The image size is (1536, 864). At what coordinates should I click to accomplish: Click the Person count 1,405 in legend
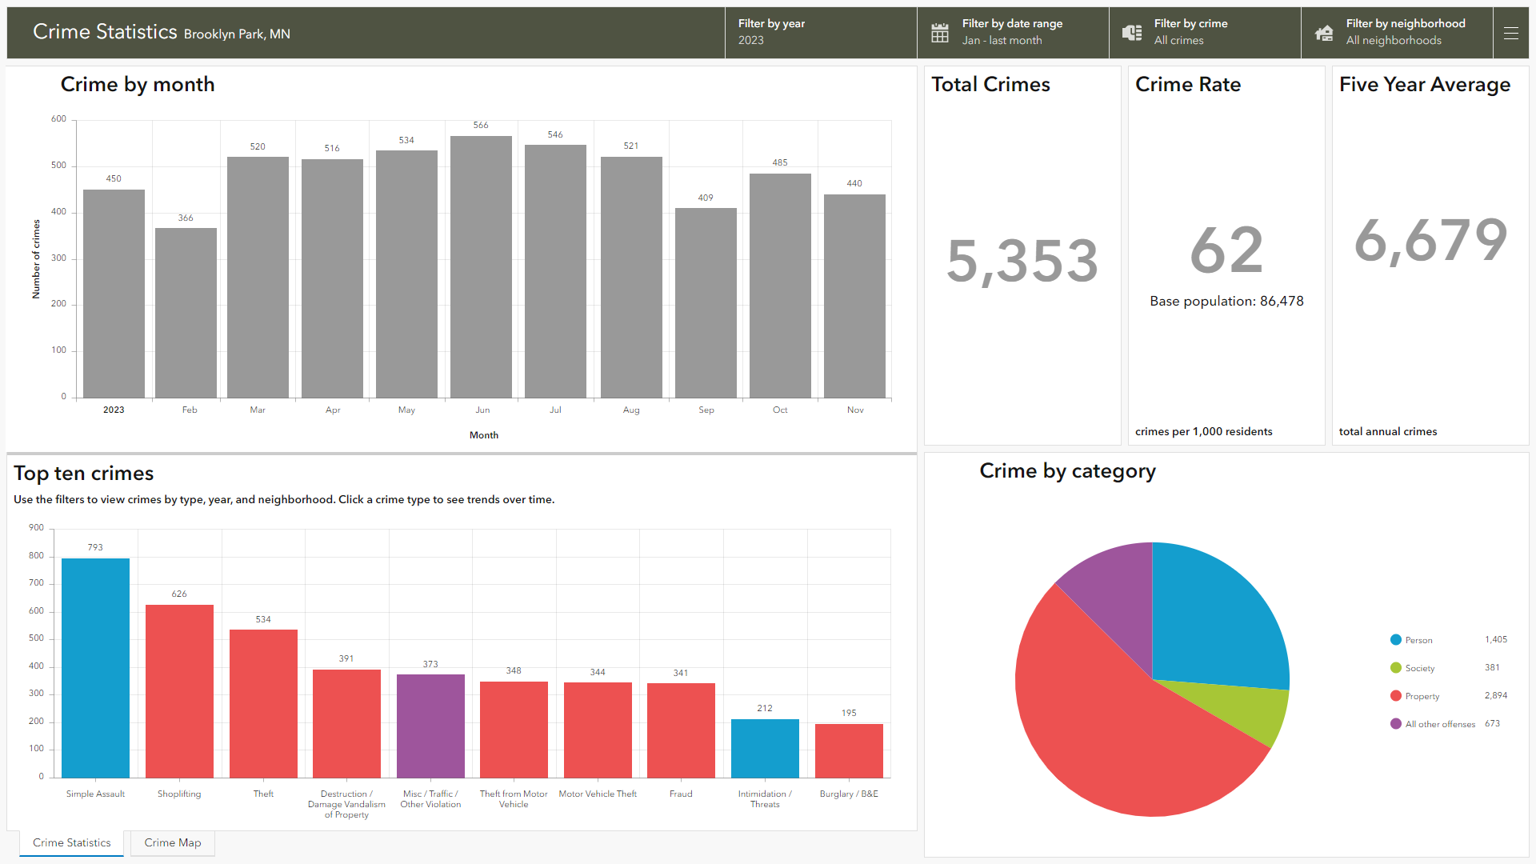(1496, 640)
